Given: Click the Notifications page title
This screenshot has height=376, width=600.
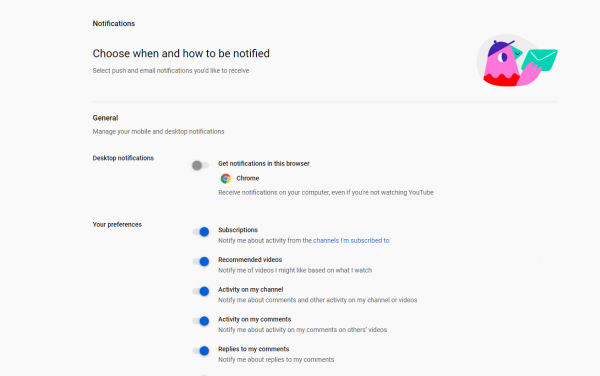Looking at the screenshot, I should tap(114, 24).
